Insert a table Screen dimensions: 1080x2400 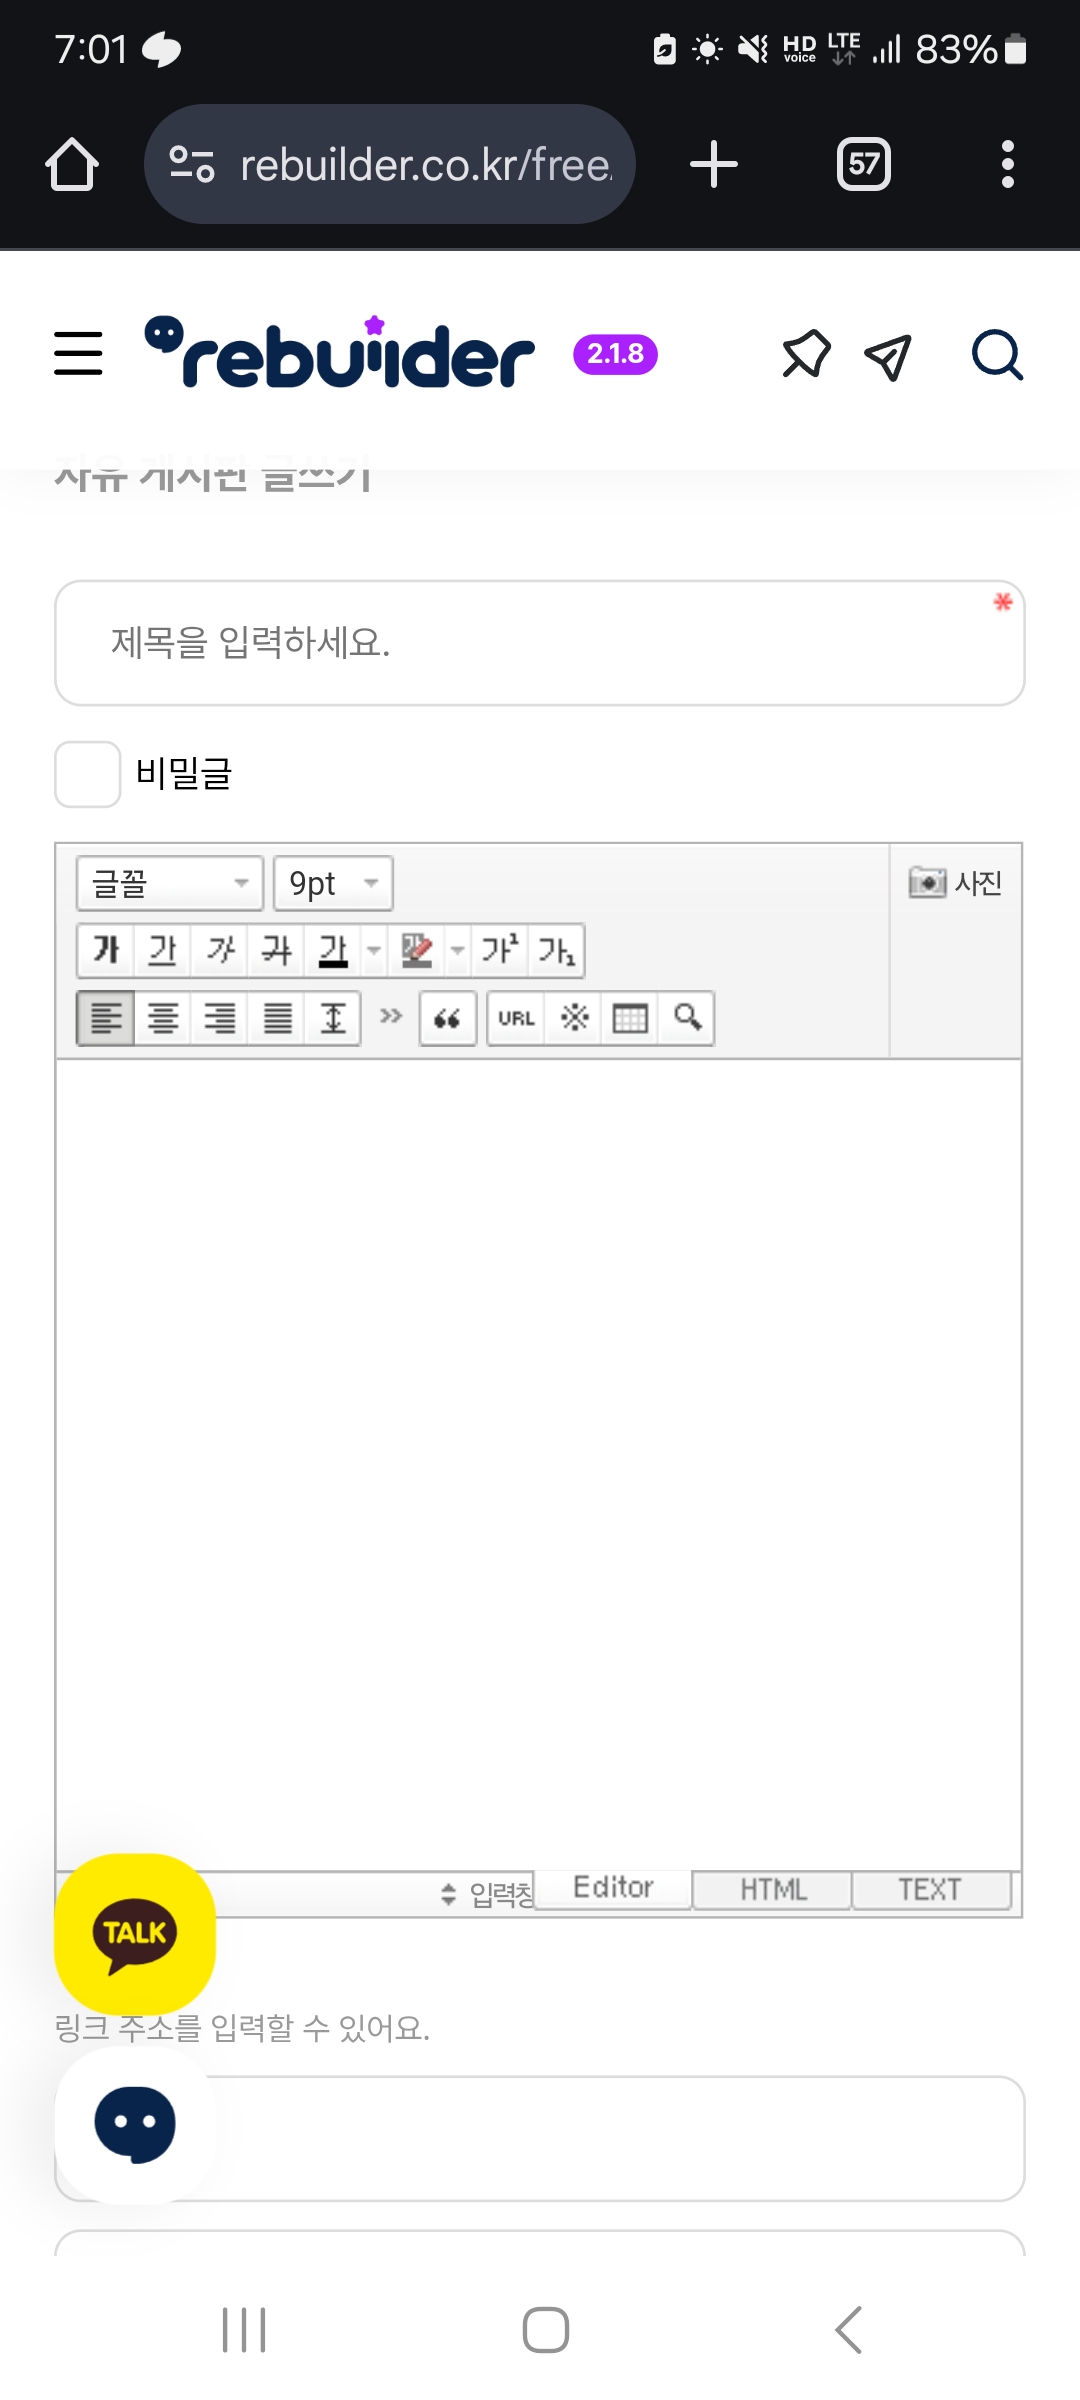[x=630, y=1018]
